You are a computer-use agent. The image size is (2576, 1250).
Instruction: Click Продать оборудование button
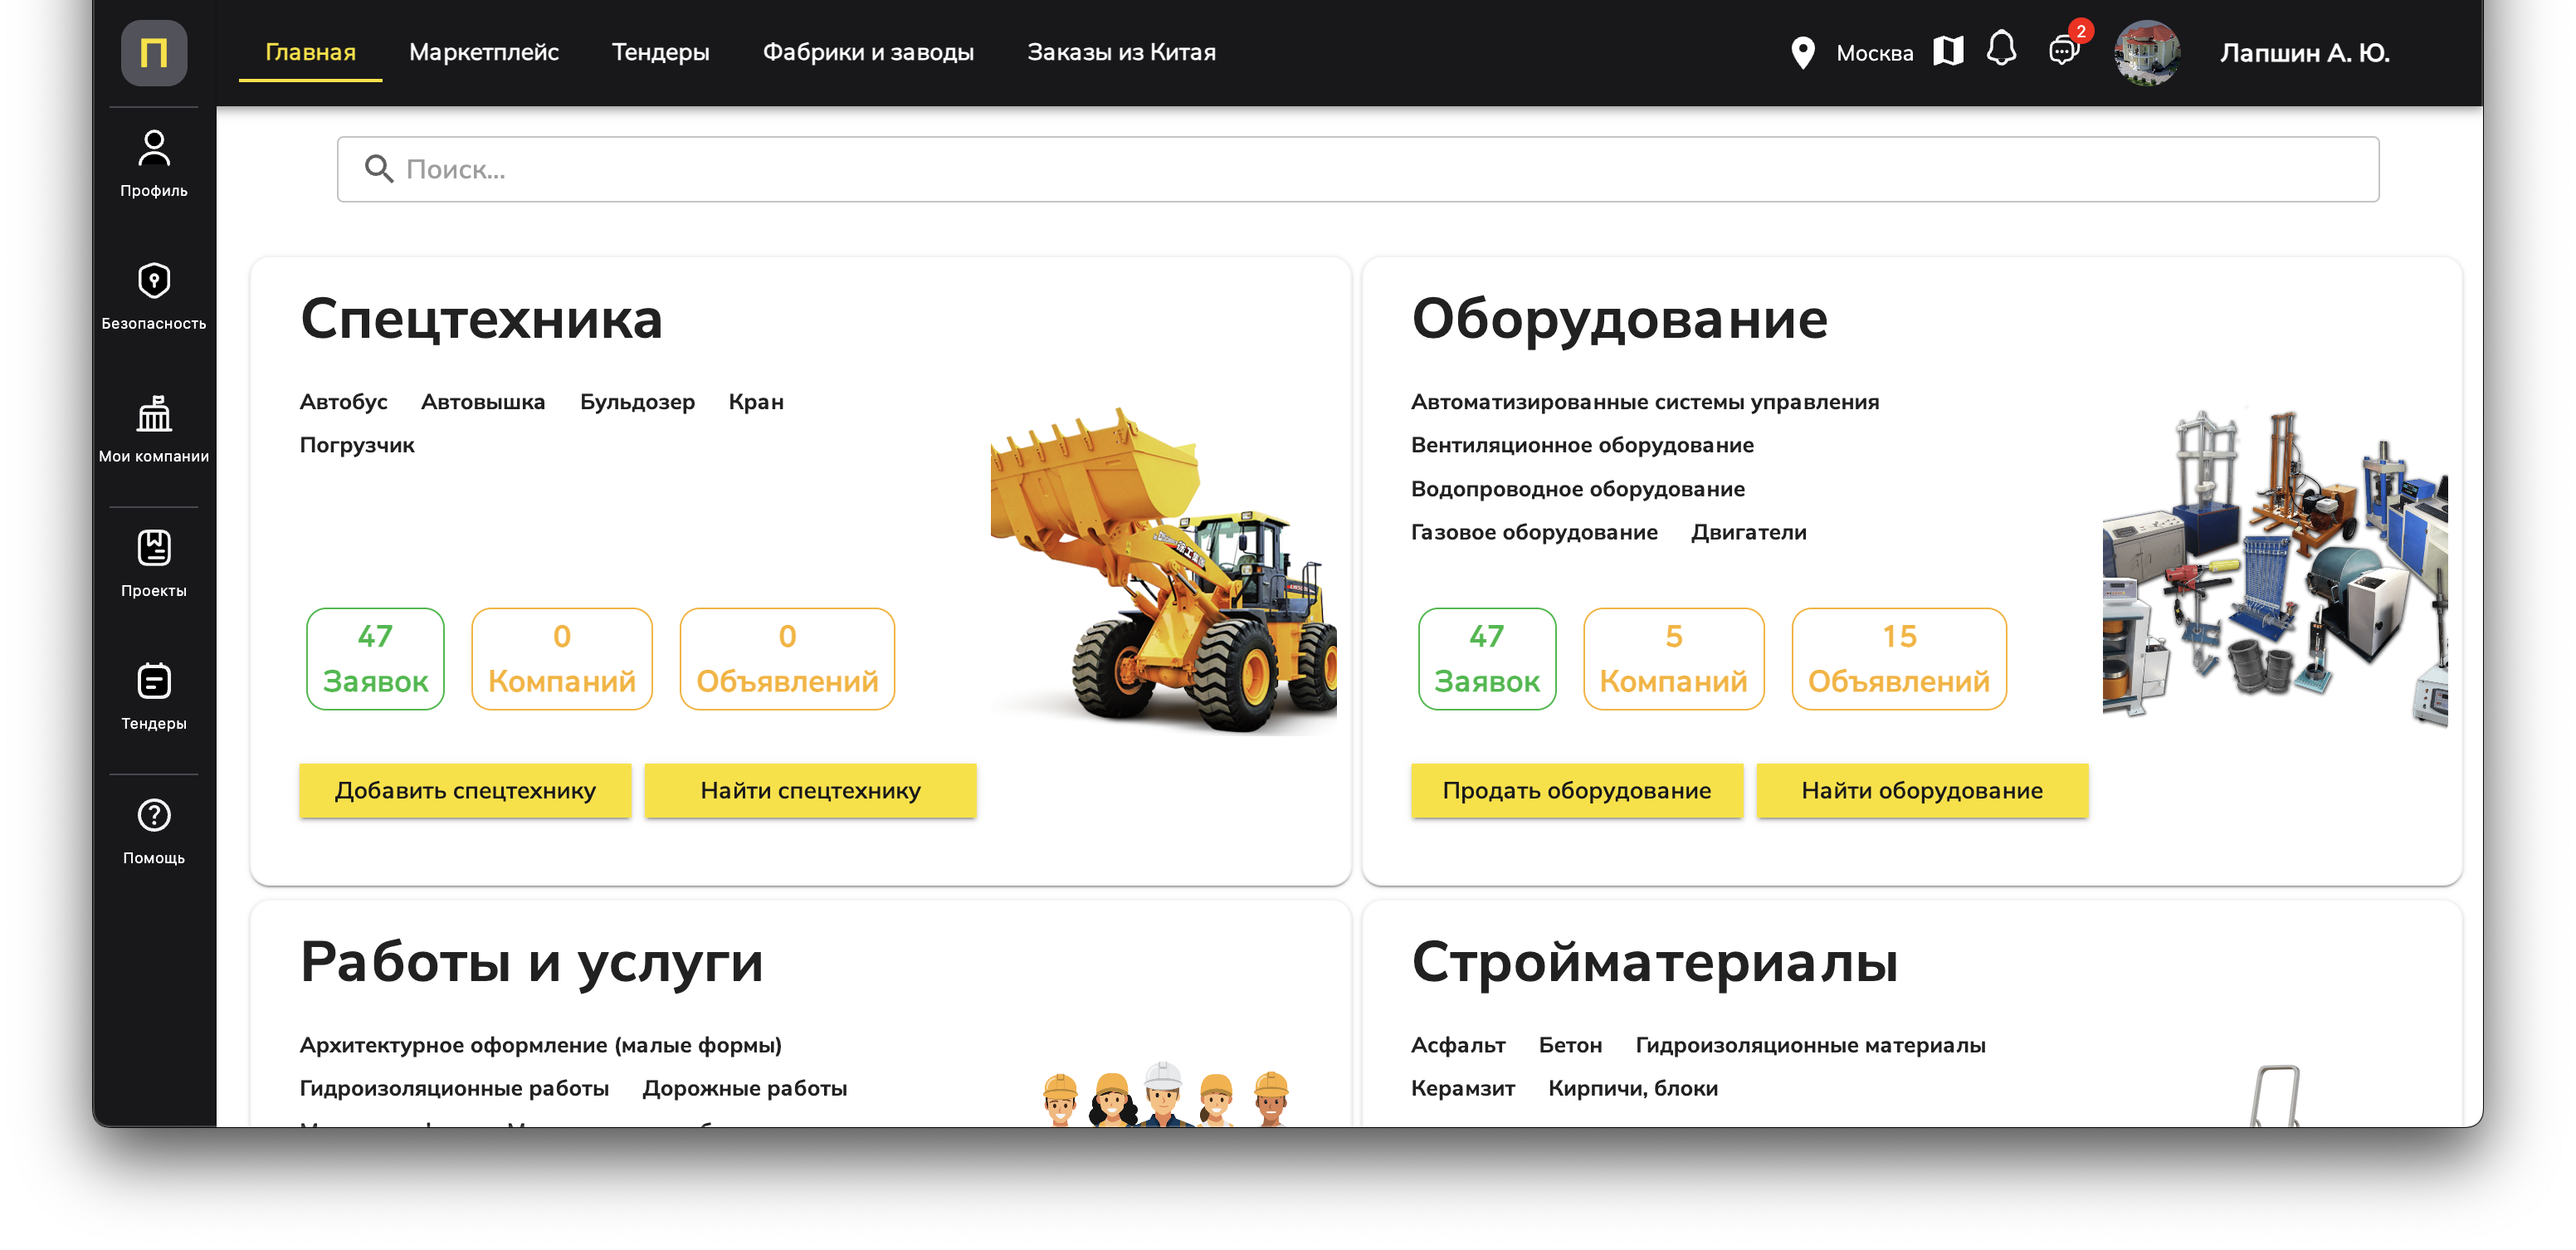pos(1577,790)
